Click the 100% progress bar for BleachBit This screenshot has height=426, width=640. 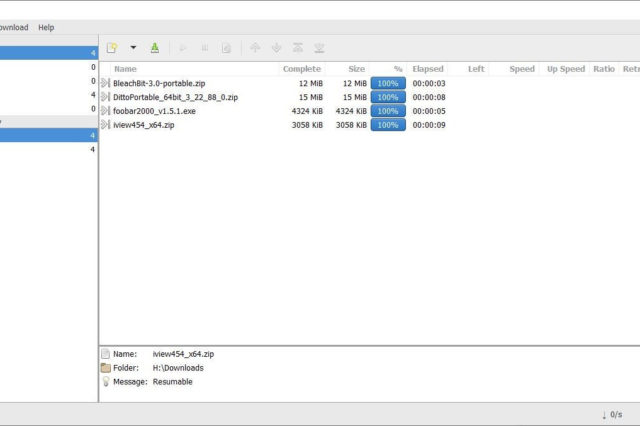[x=388, y=83]
